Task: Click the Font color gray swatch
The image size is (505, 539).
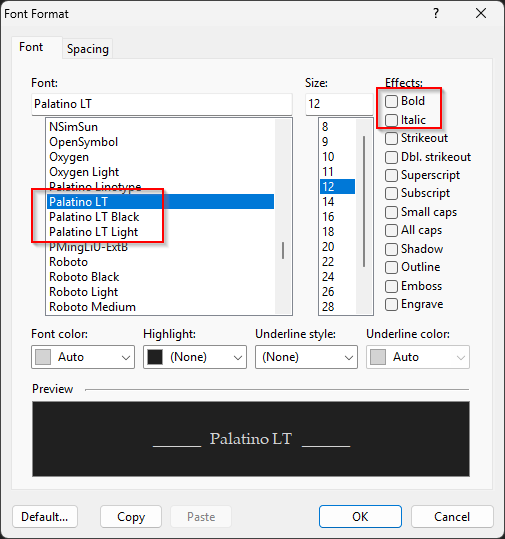Action: 43,357
